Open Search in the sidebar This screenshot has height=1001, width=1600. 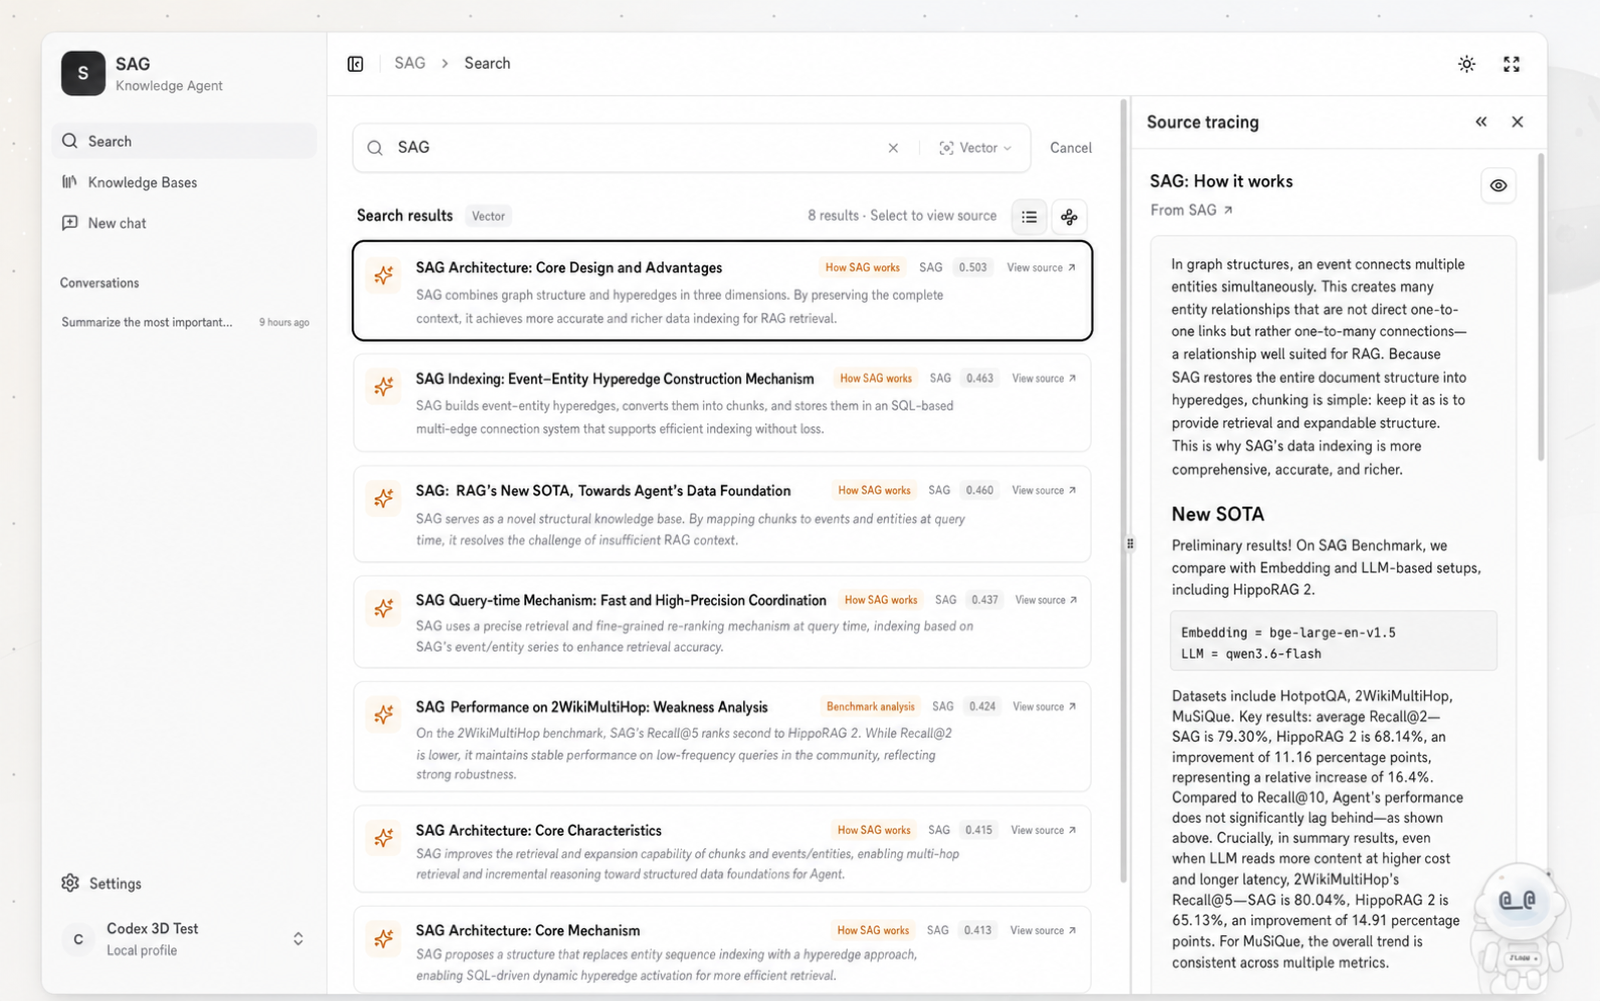pyautogui.click(x=184, y=141)
